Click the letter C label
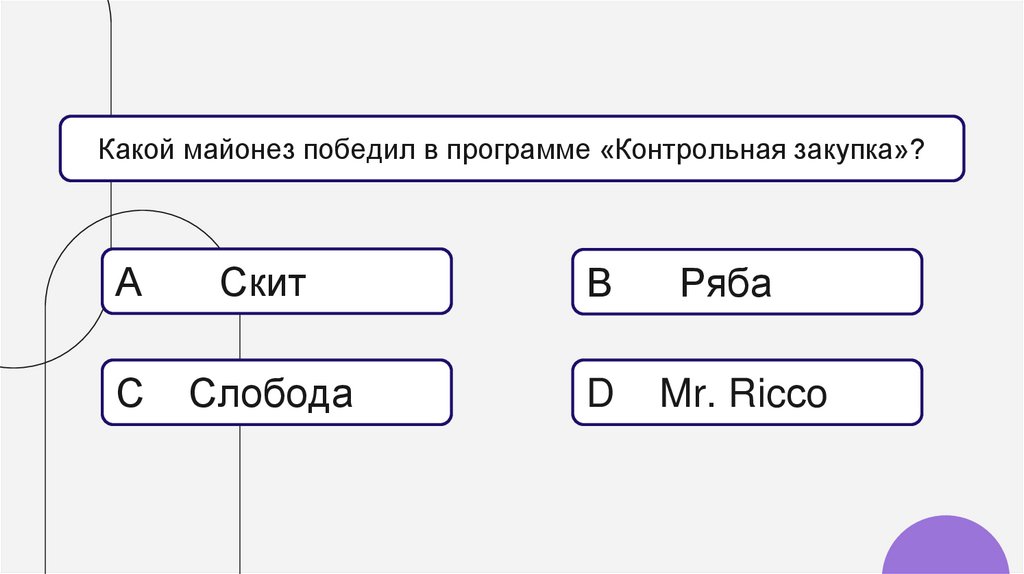 point(130,394)
